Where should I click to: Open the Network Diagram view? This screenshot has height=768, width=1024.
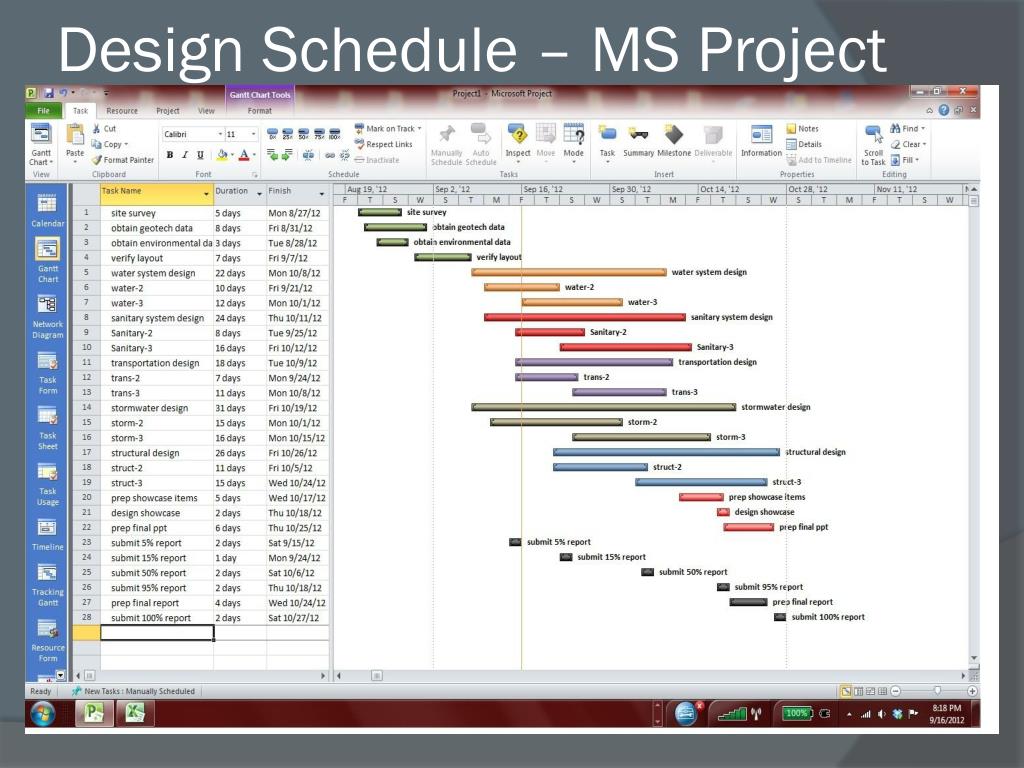click(47, 317)
